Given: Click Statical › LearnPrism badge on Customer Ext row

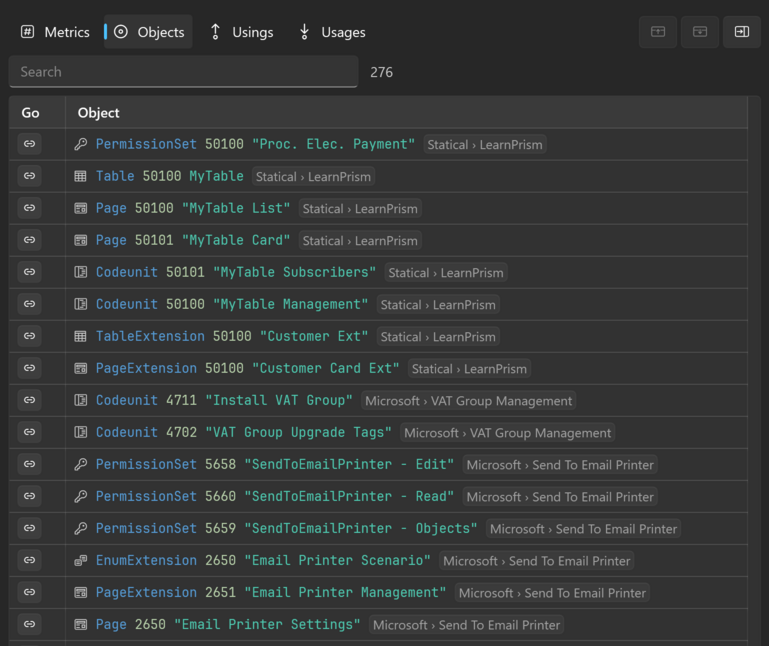Looking at the screenshot, I should pyautogui.click(x=438, y=337).
